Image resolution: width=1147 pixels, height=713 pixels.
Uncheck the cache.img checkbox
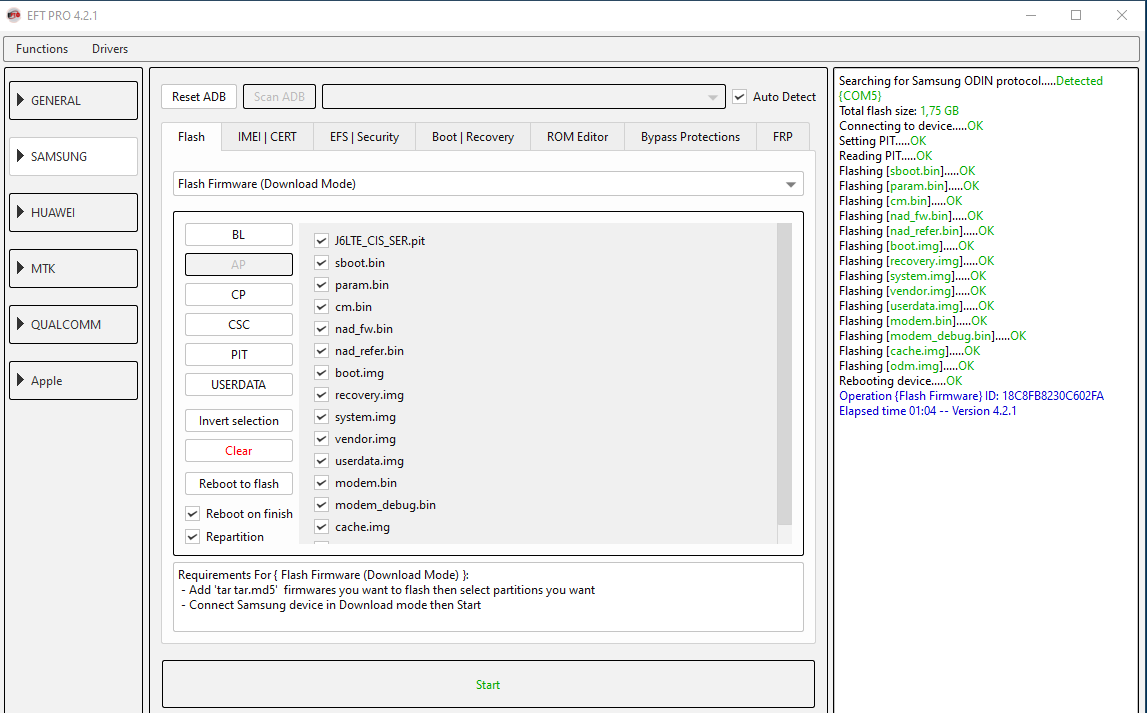point(321,527)
